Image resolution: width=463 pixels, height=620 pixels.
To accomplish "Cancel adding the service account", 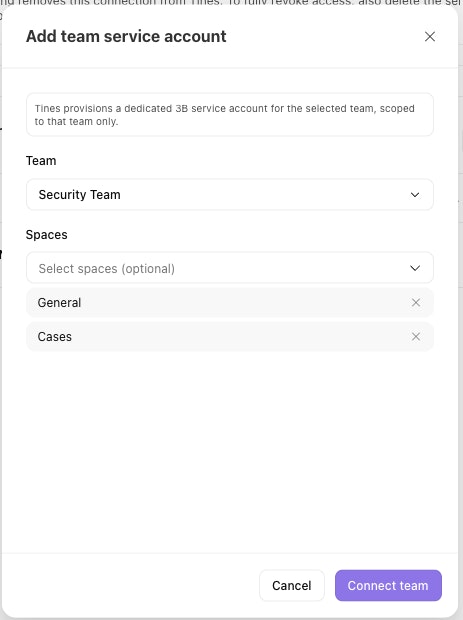I will pos(292,586).
